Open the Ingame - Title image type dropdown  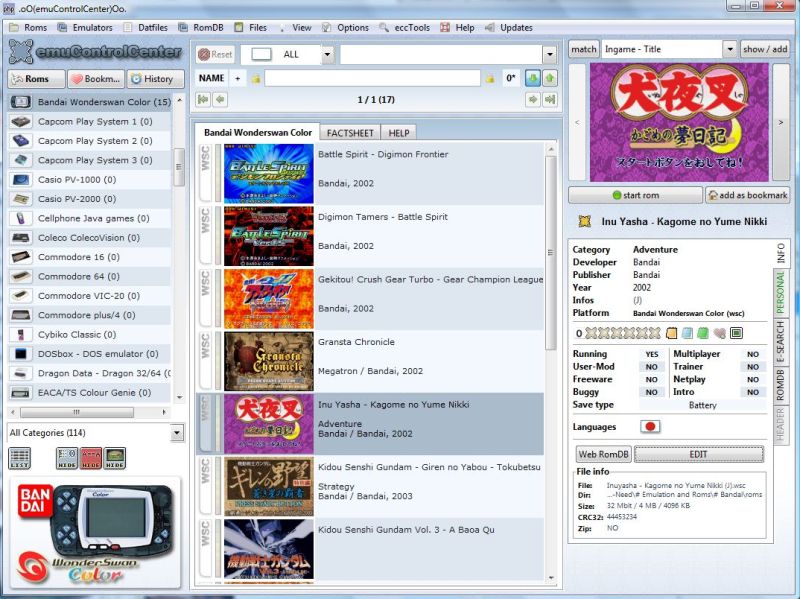pos(730,49)
